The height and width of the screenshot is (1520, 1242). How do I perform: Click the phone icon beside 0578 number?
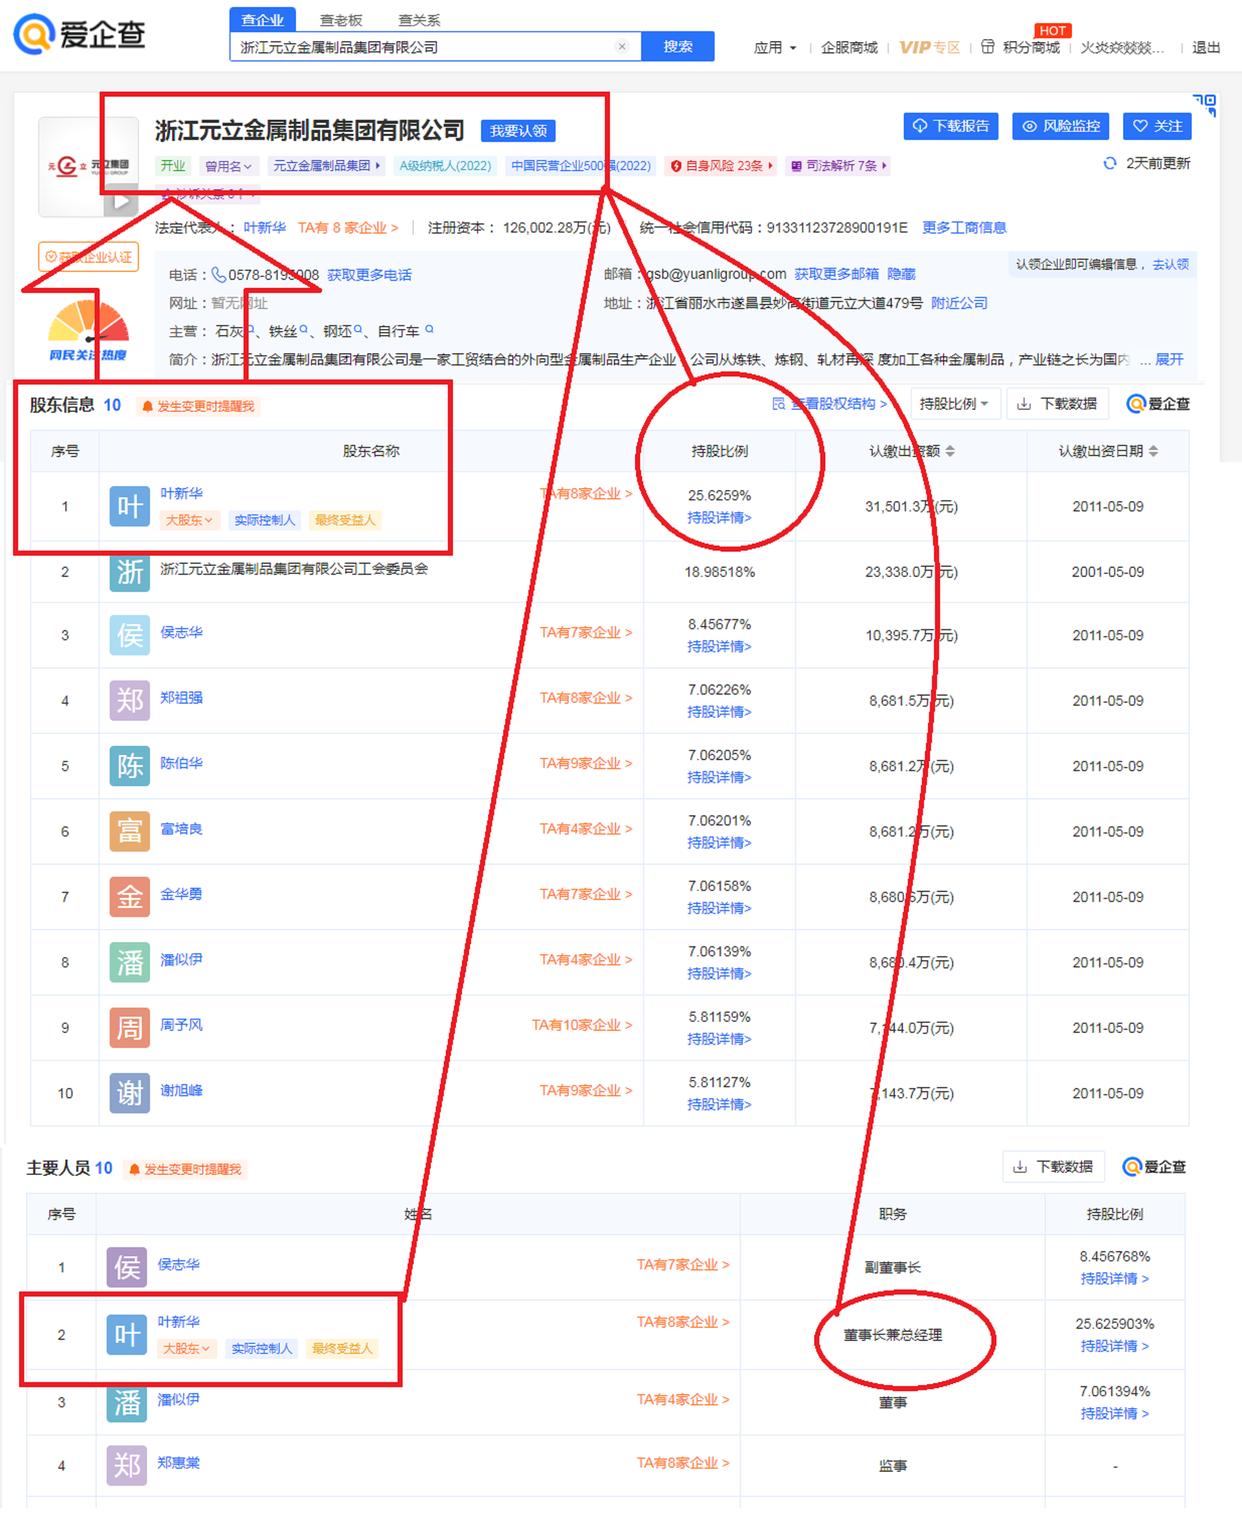(x=218, y=274)
